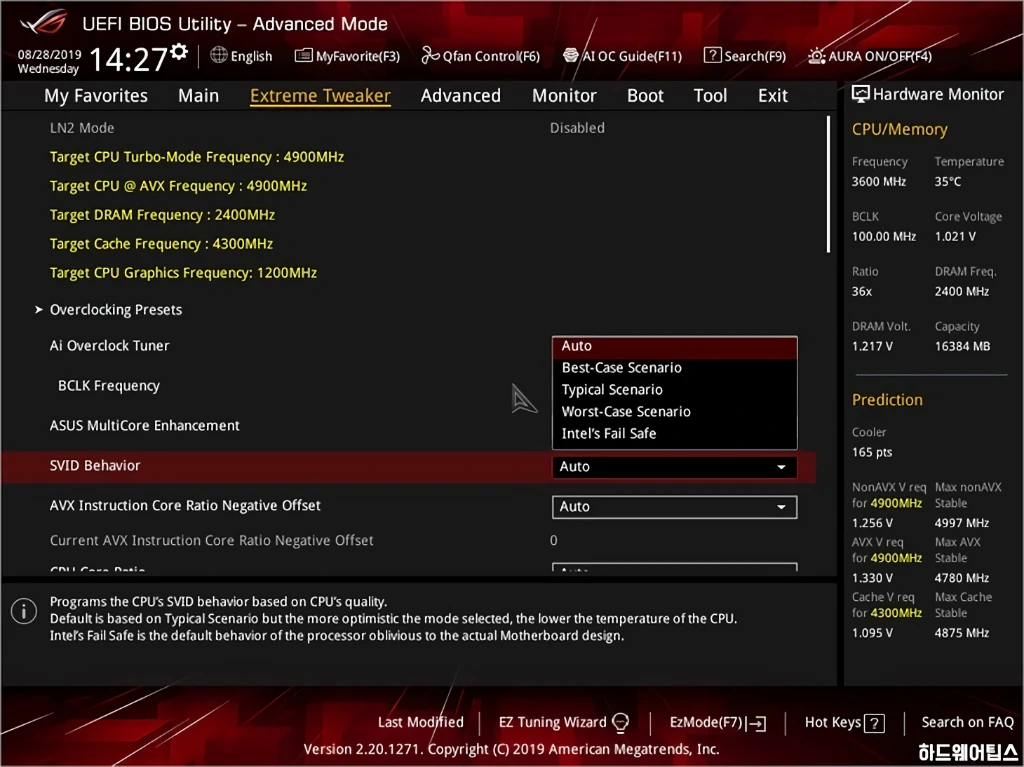Click the AI OC Guide icon

point(571,56)
